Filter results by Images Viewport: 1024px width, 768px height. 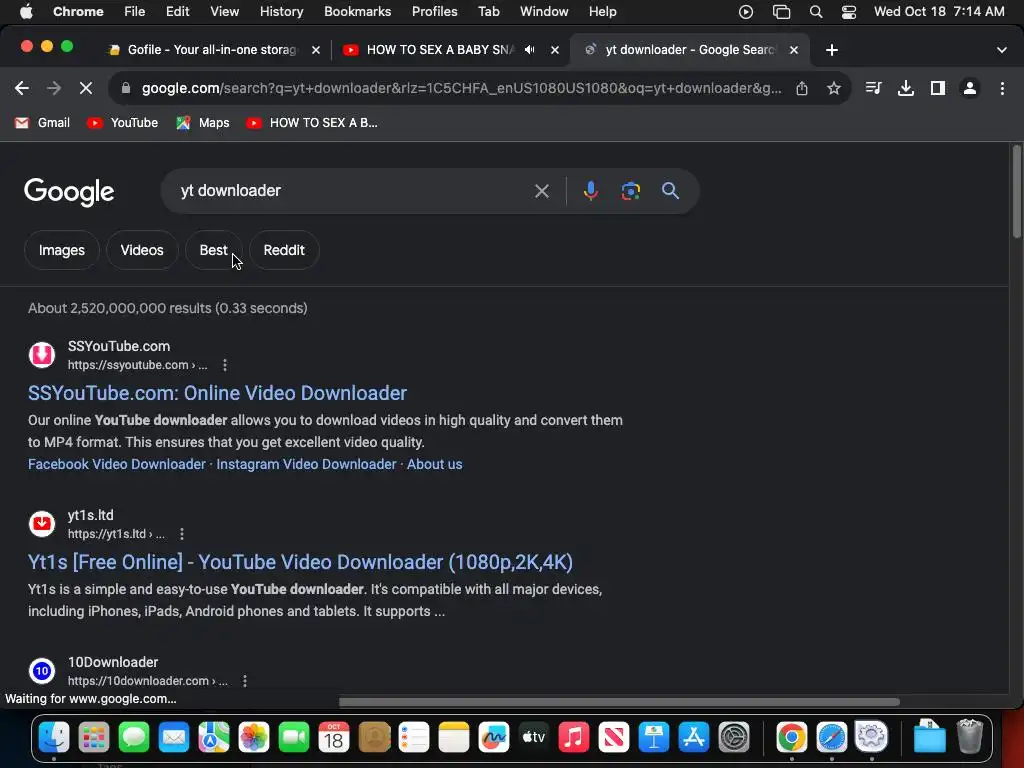61,250
